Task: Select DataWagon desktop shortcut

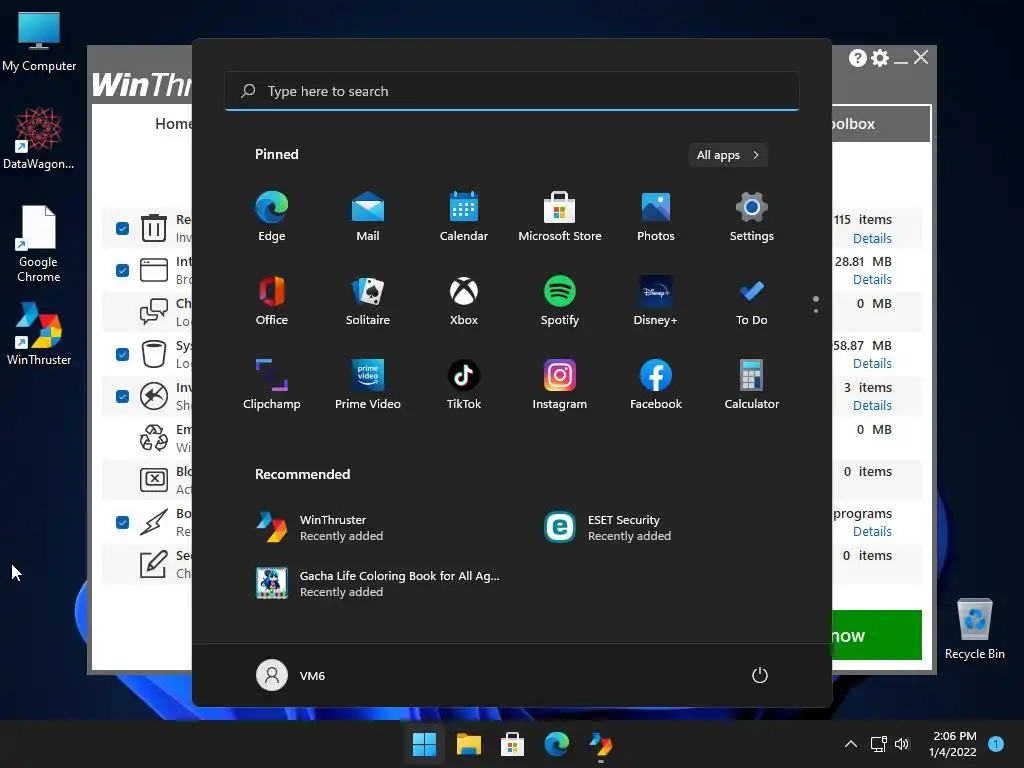Action: pos(39,138)
